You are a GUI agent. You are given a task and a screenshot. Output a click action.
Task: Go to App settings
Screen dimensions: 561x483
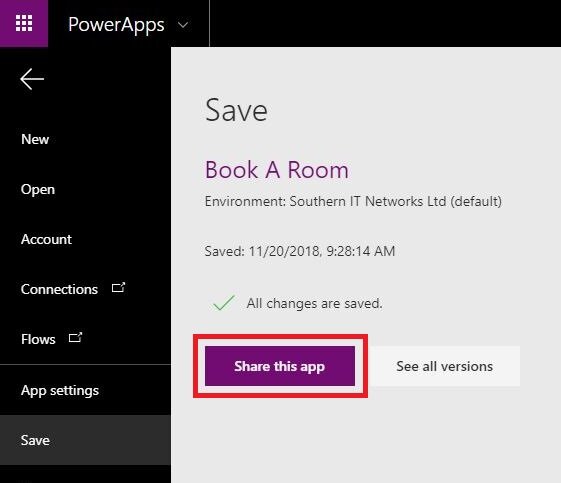pyautogui.click(x=60, y=390)
